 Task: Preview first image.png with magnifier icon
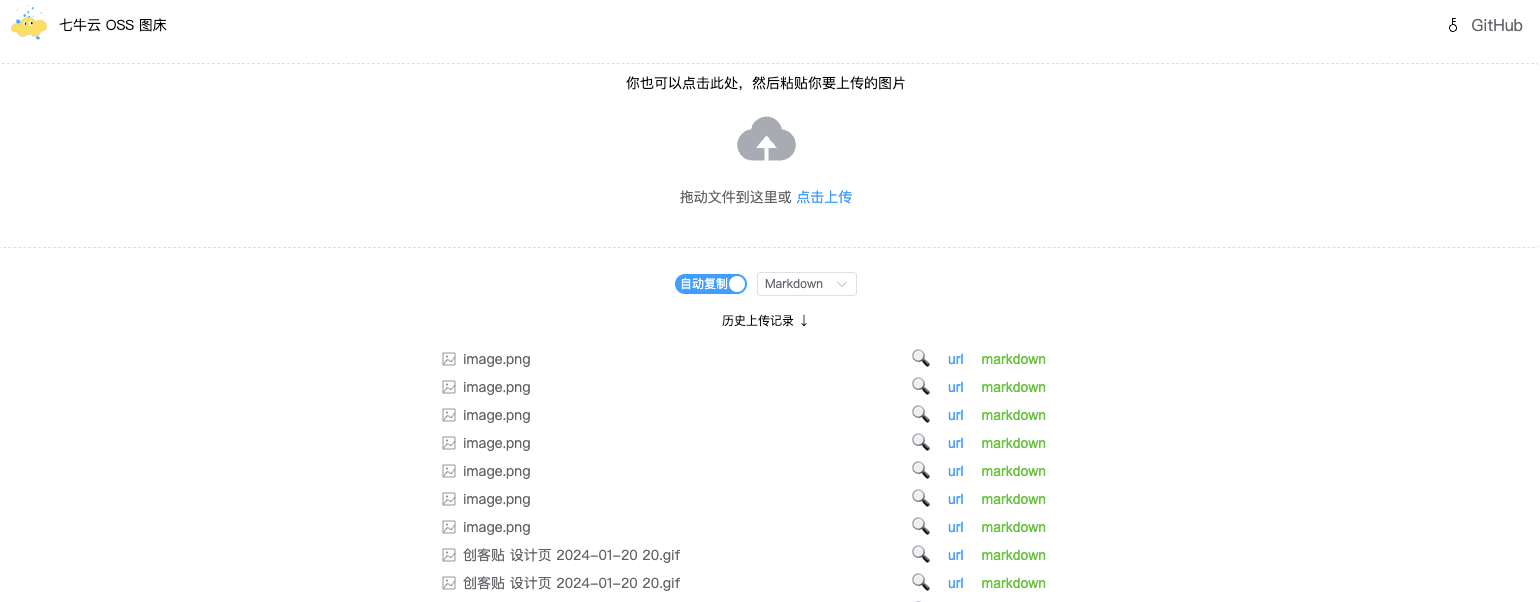click(x=920, y=358)
